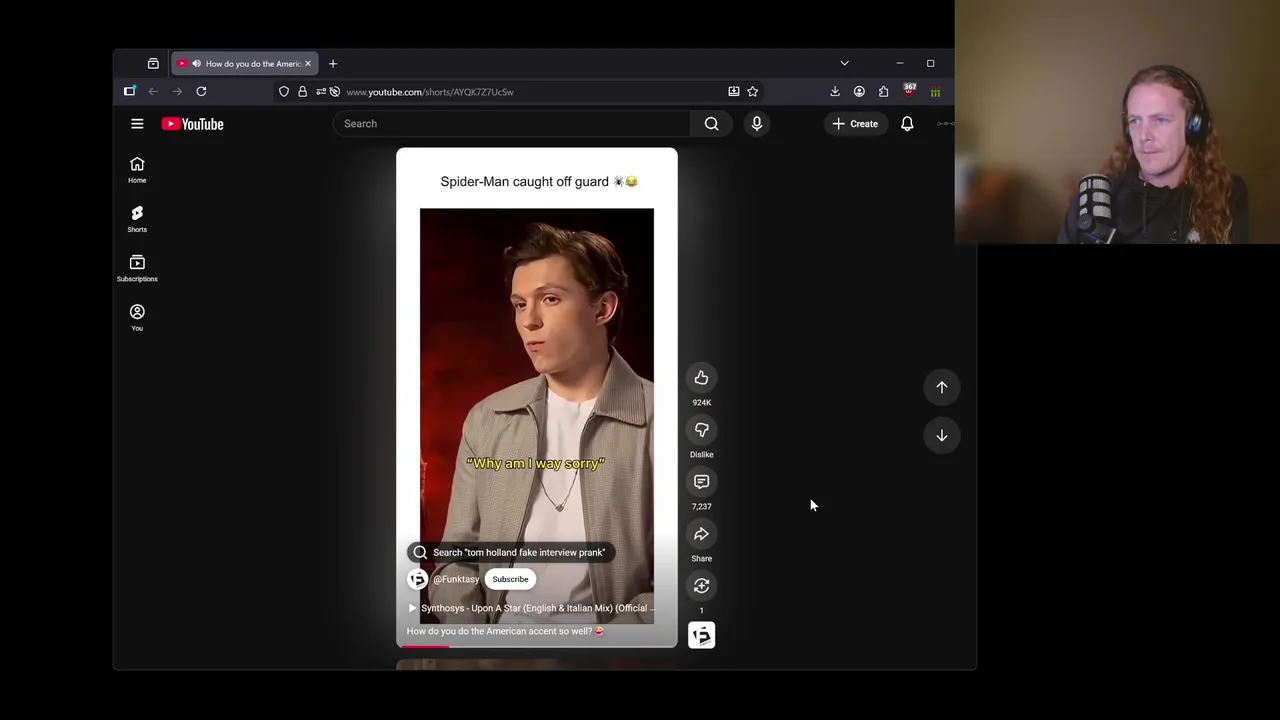Click the red video progress bar
Image resolution: width=1280 pixels, height=720 pixels.
425,646
